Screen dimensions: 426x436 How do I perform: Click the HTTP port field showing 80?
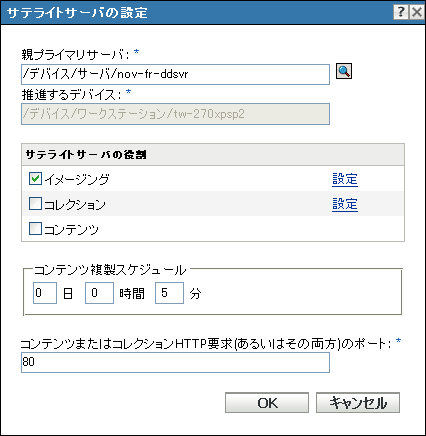pyautogui.click(x=175, y=362)
